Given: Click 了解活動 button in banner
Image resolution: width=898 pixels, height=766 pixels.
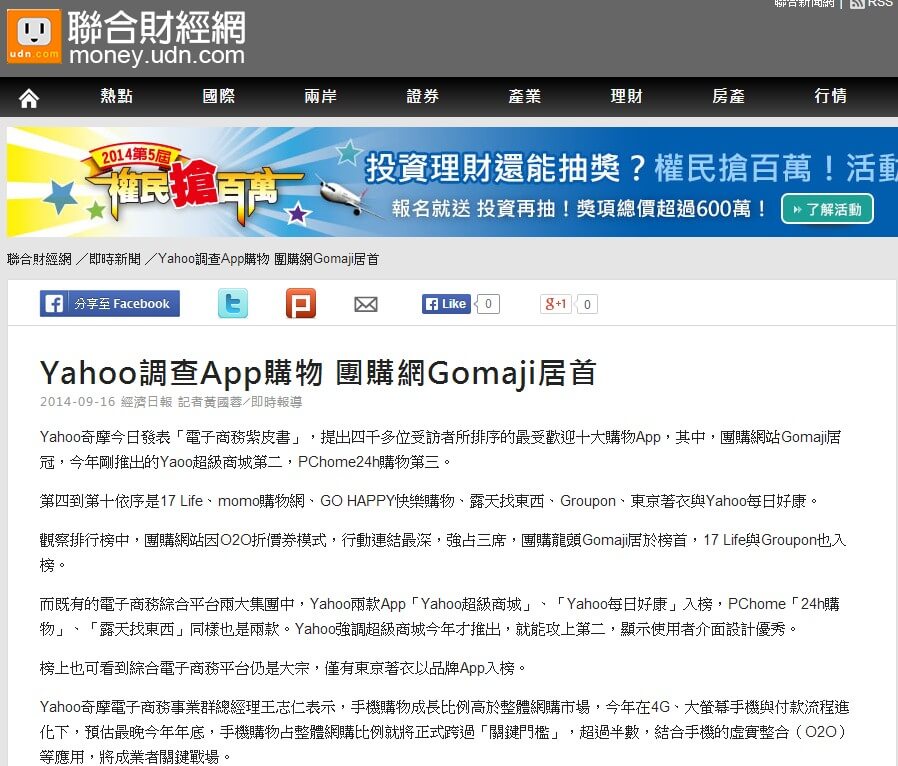Looking at the screenshot, I should coord(827,209).
